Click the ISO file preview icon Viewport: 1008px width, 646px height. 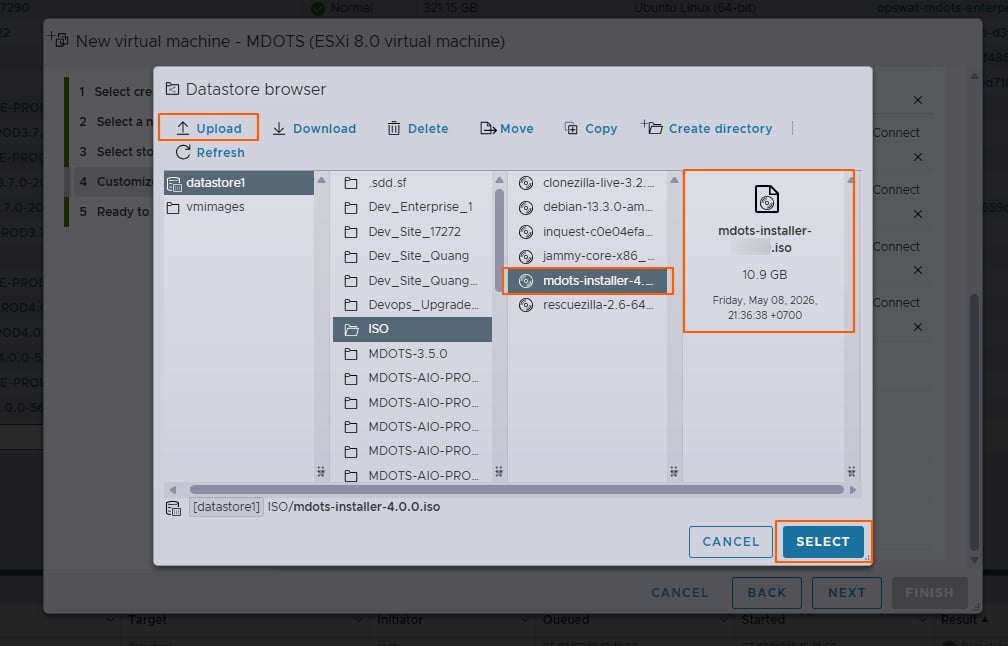pos(766,199)
